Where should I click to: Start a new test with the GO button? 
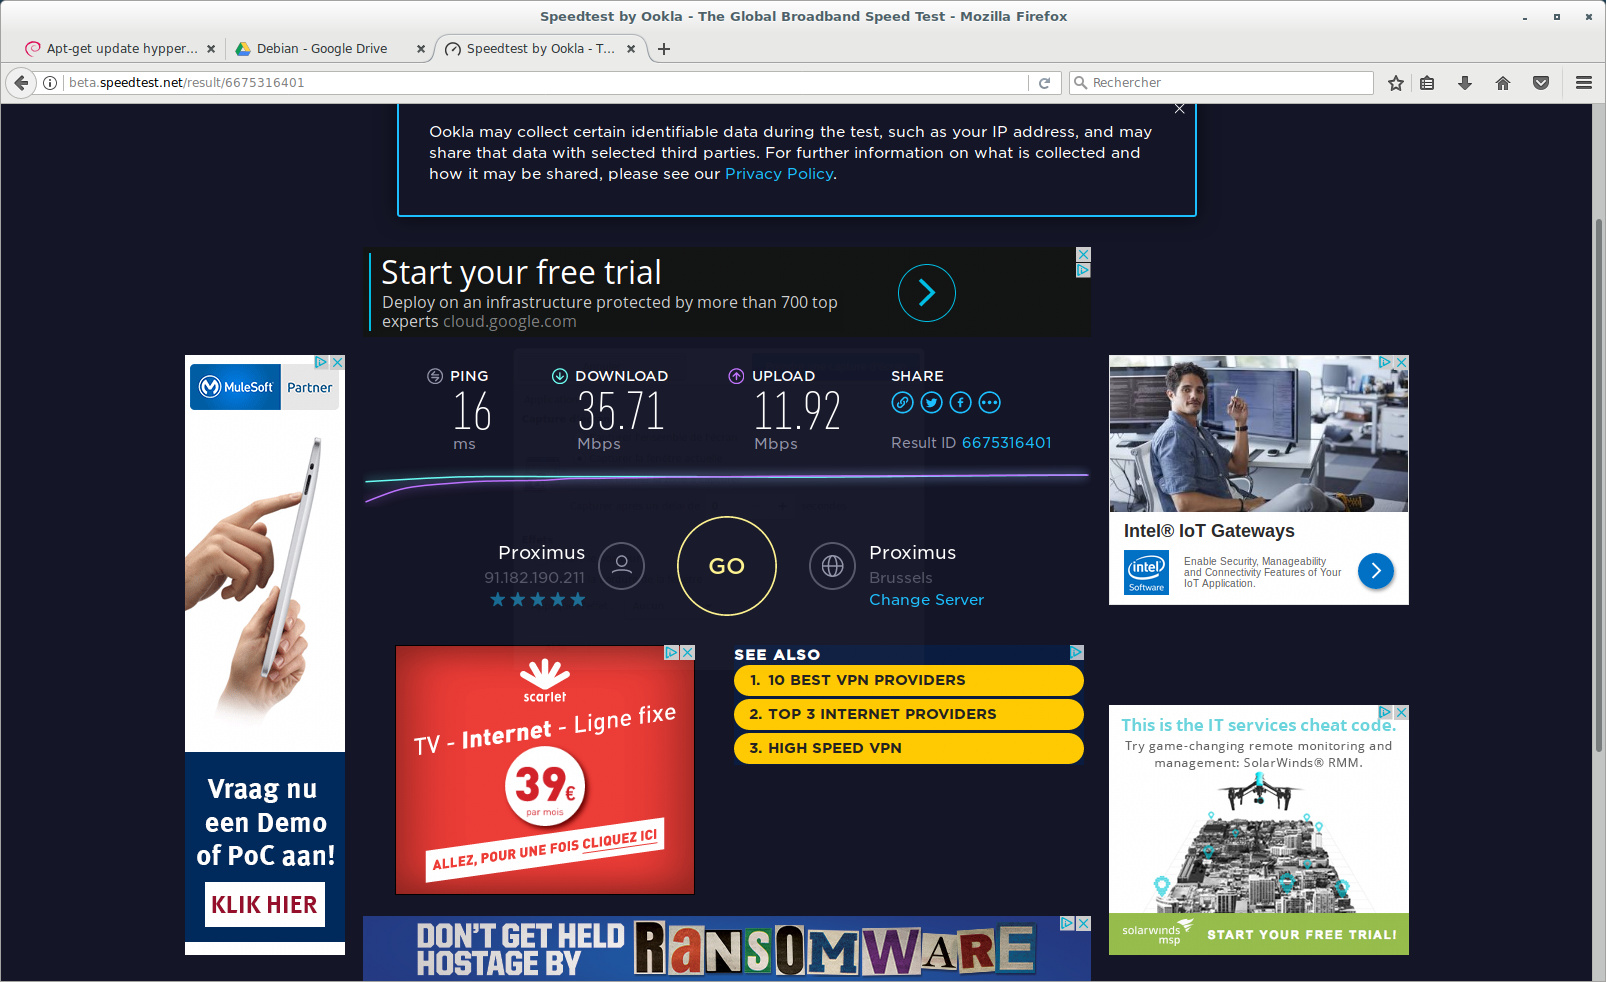(x=727, y=566)
